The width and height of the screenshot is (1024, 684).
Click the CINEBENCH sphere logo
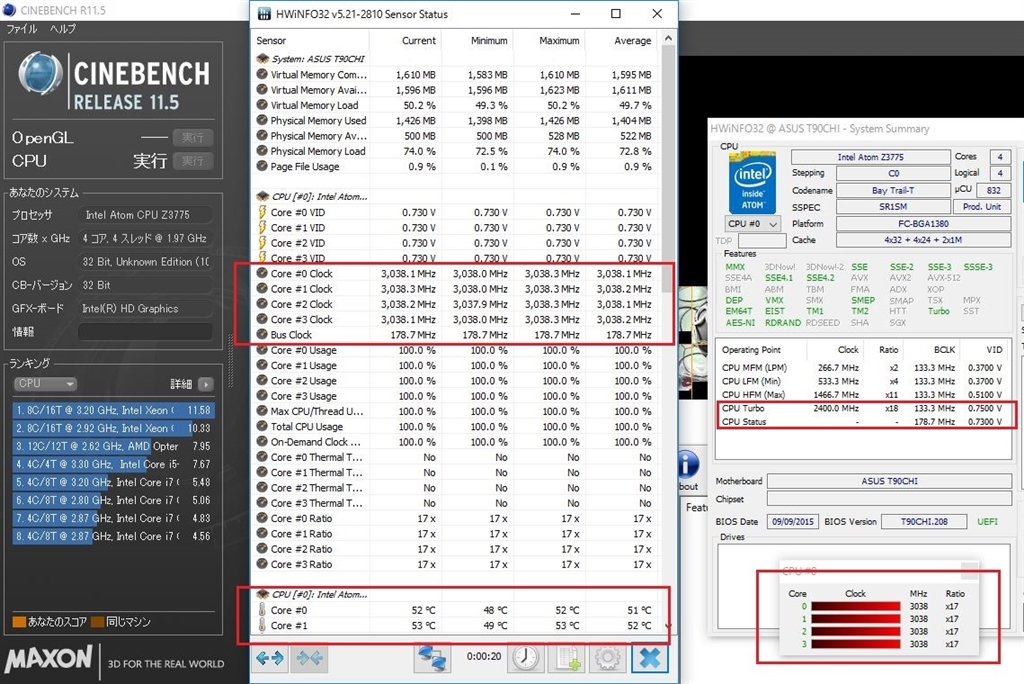pyautogui.click(x=40, y=74)
